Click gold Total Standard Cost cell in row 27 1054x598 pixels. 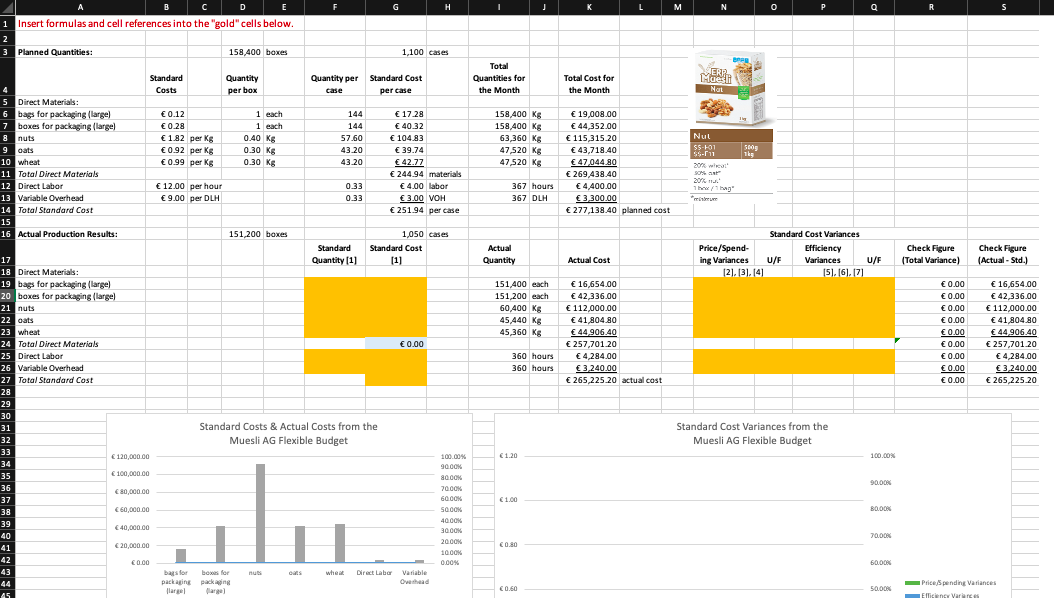point(396,380)
